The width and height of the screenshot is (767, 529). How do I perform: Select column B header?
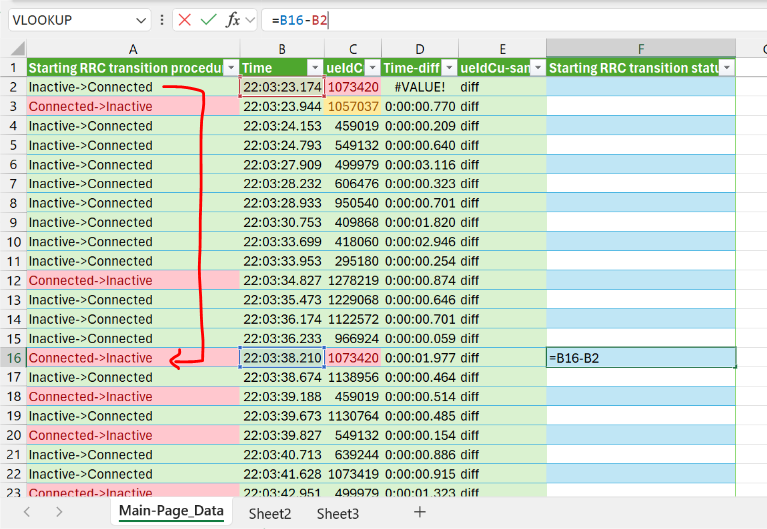pyautogui.click(x=282, y=49)
